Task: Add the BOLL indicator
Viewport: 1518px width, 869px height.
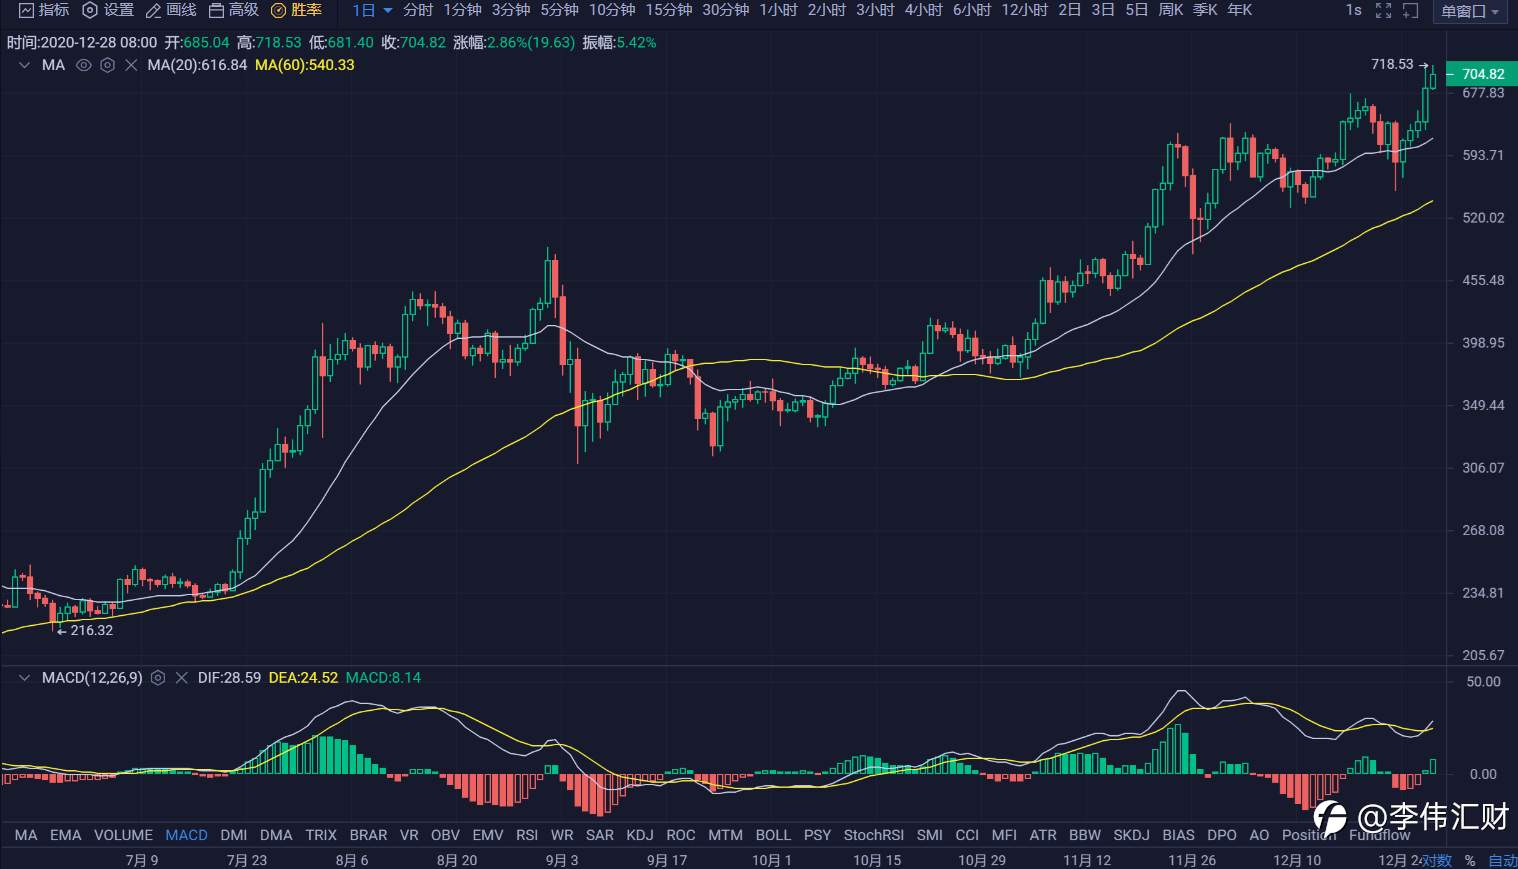Action: click(773, 835)
